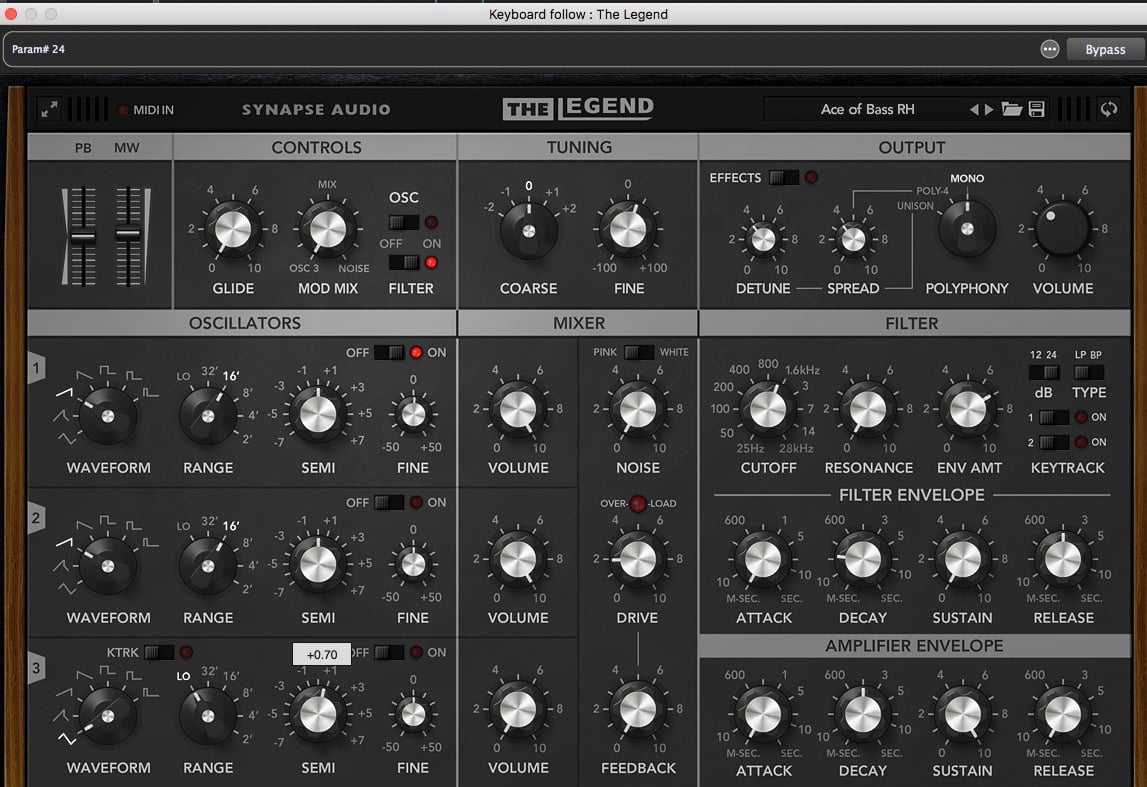Toggle KEYTRACK 2 ON switch
The height and width of the screenshot is (787, 1147).
1053,442
